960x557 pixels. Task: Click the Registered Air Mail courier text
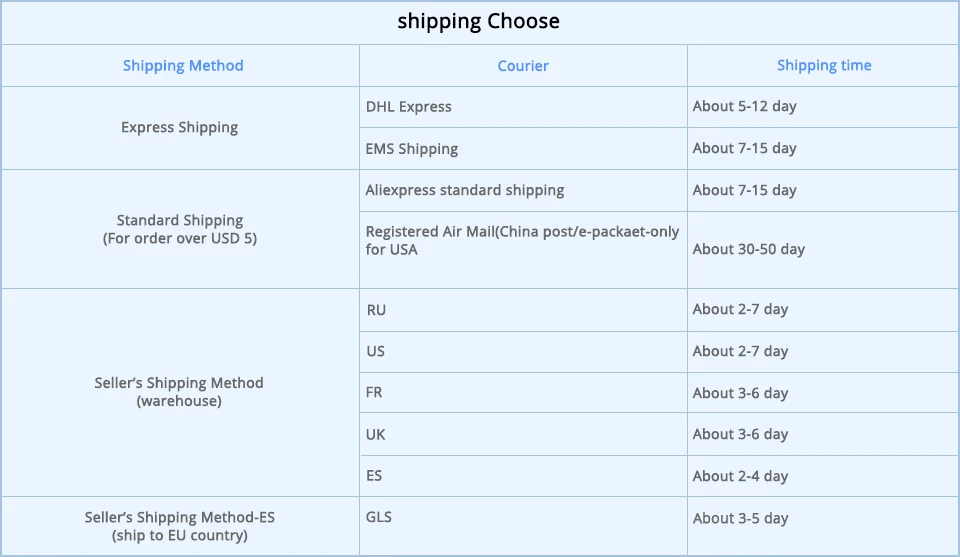[x=522, y=240]
